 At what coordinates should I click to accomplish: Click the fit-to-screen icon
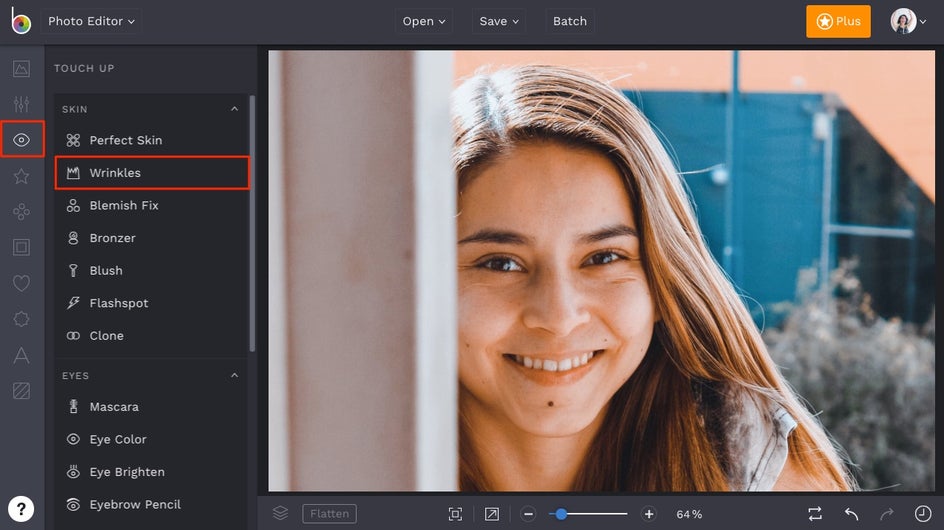(x=455, y=514)
